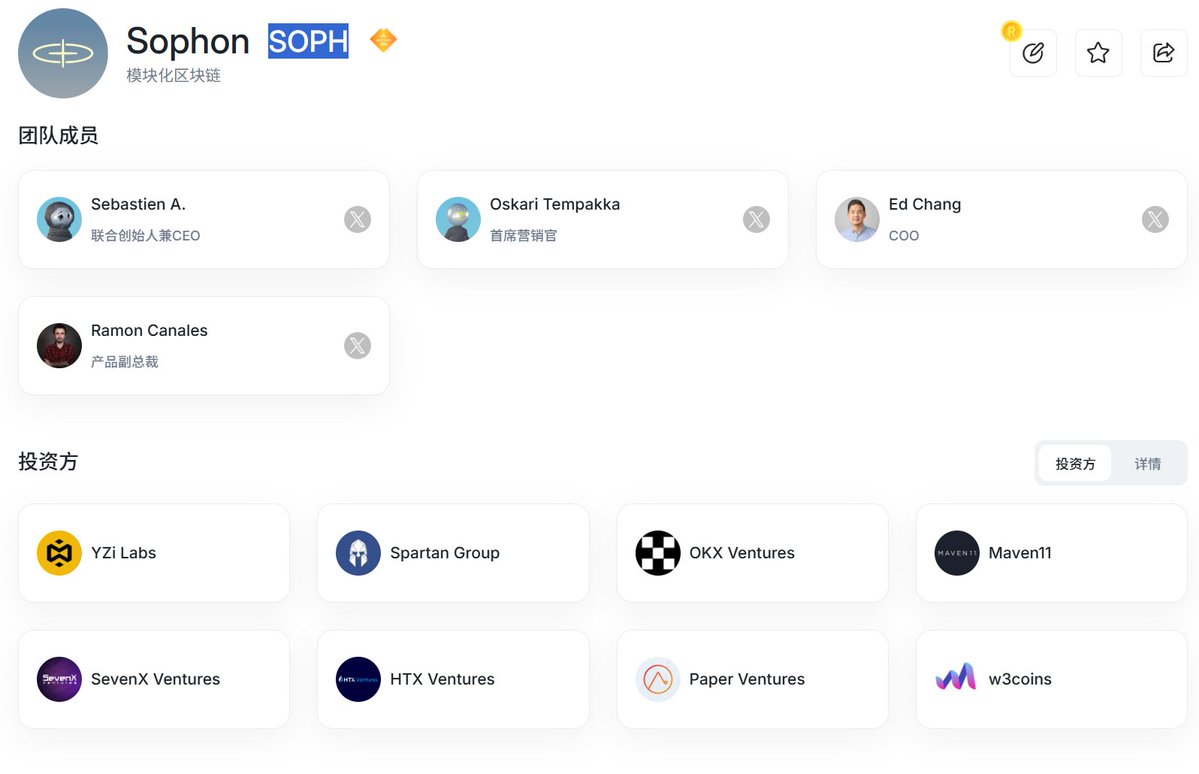The width and height of the screenshot is (1199, 774).
Task: Click the Paper Ventures logo
Action: coord(658,679)
